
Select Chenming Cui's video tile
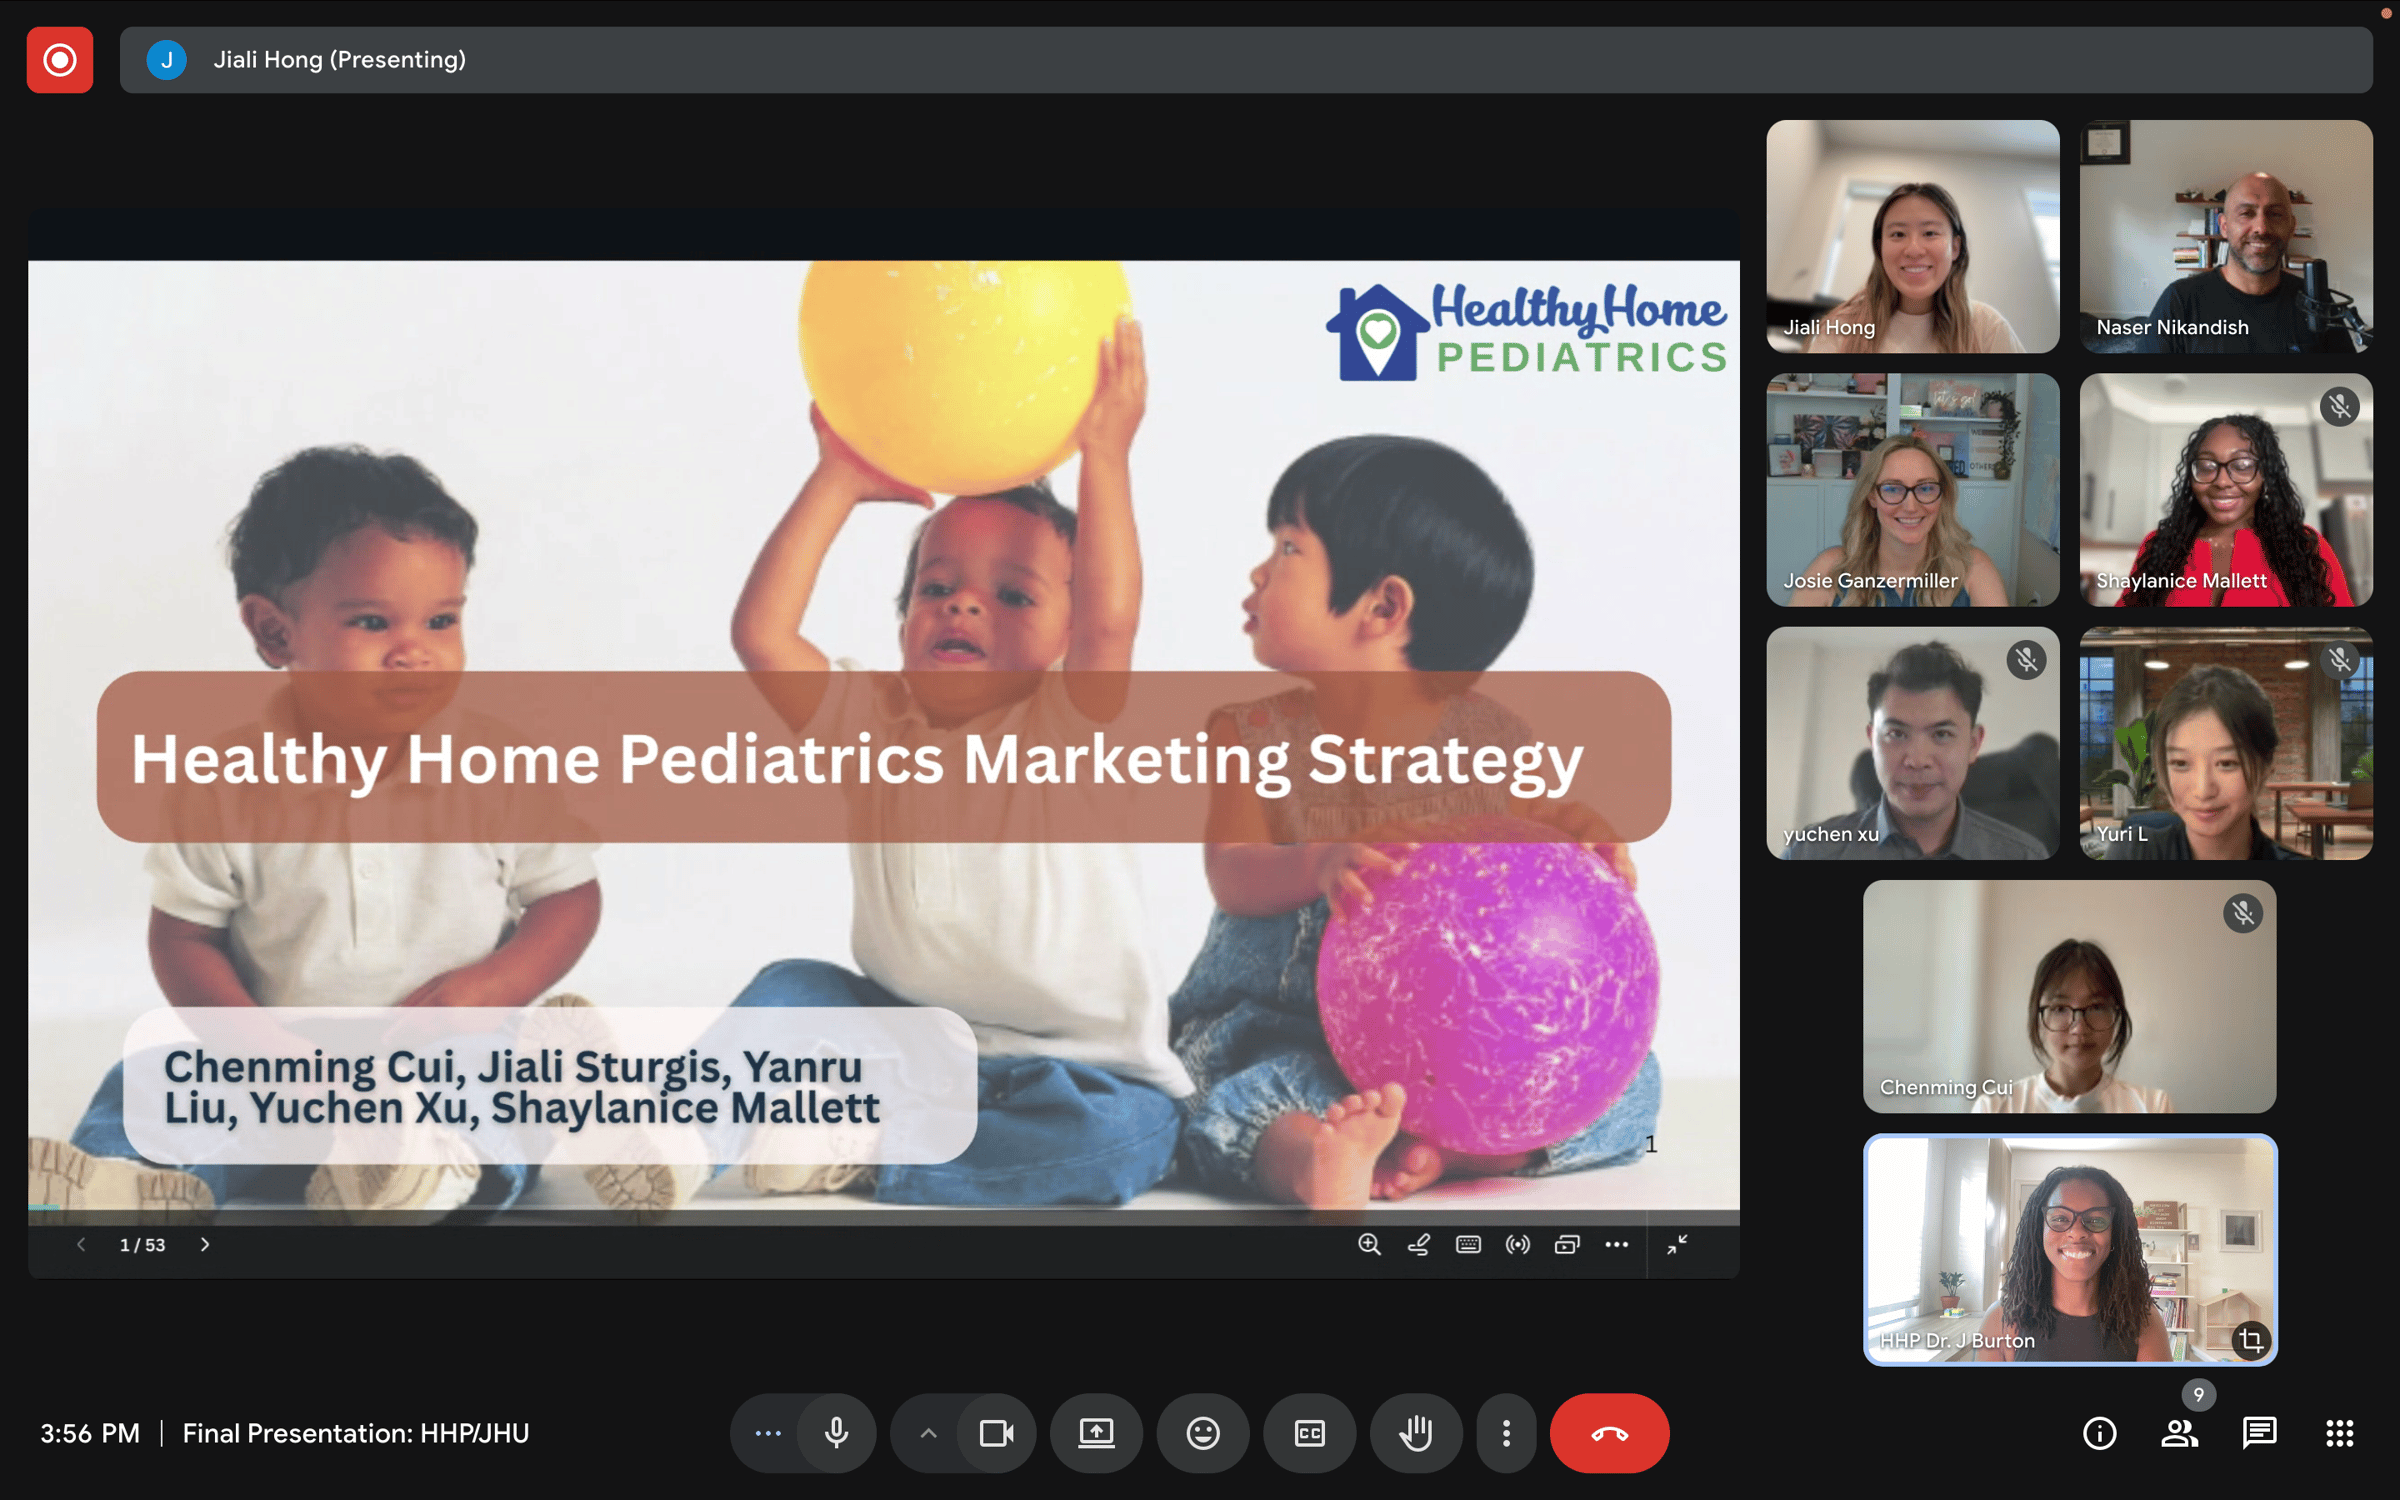pos(2070,996)
